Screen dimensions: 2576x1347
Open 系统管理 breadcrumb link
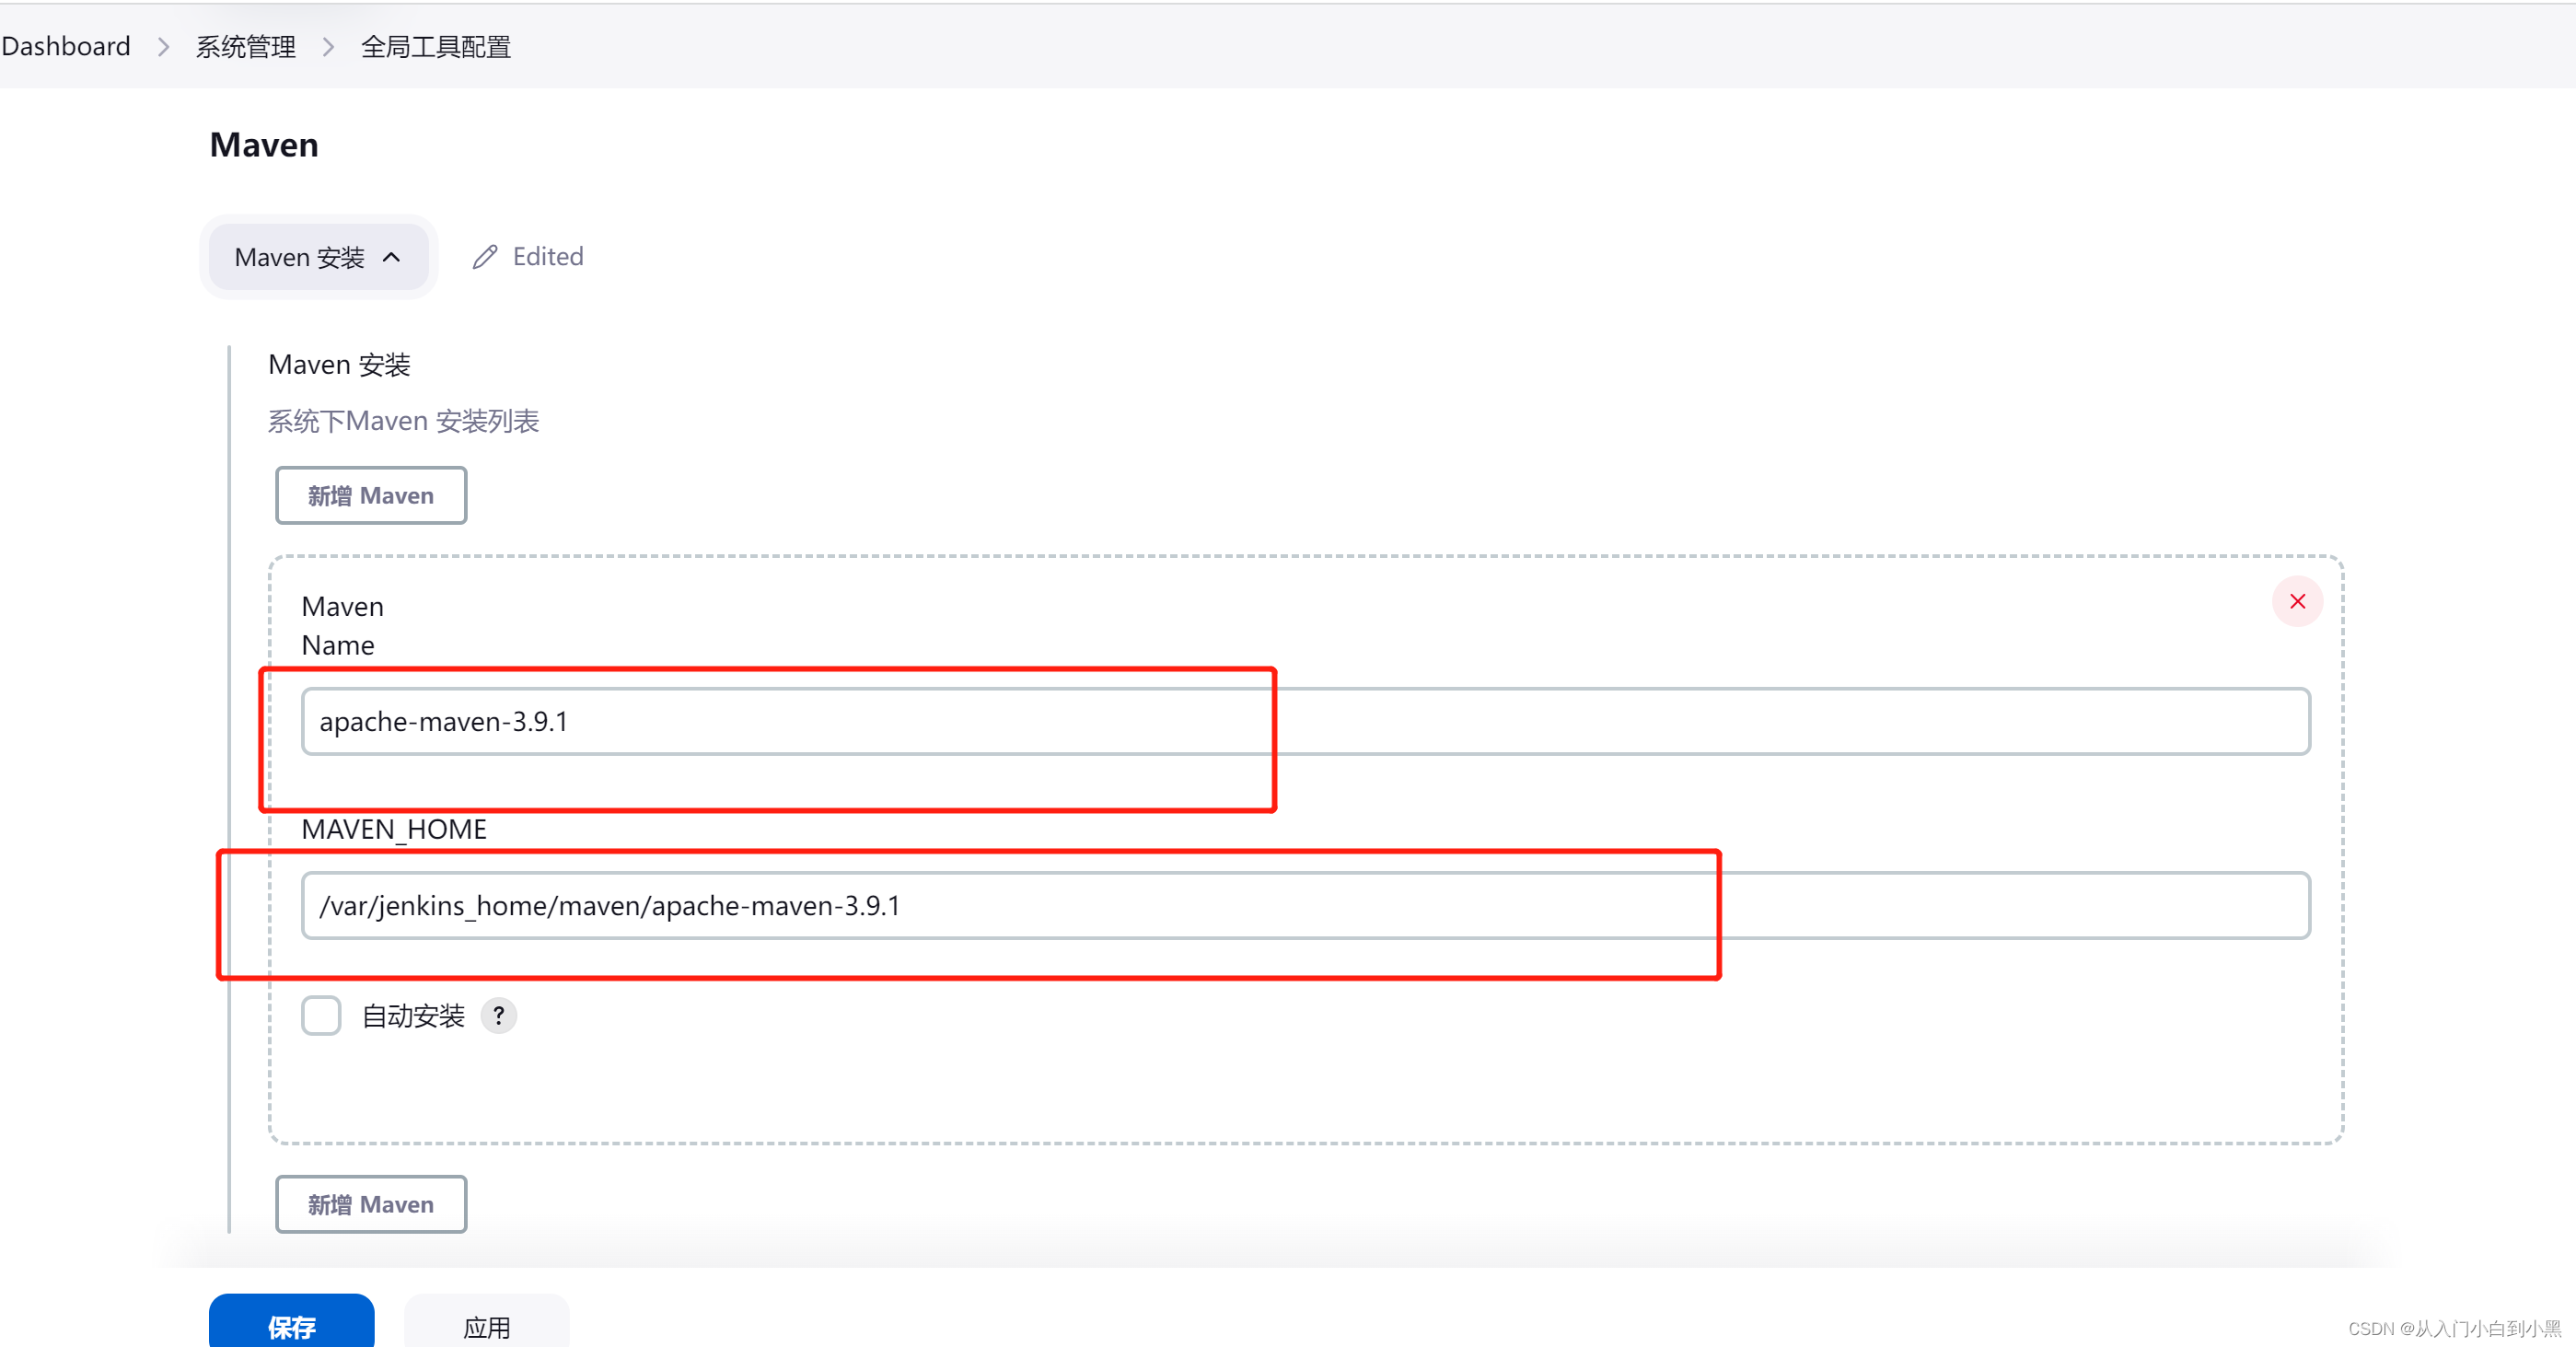[x=246, y=47]
